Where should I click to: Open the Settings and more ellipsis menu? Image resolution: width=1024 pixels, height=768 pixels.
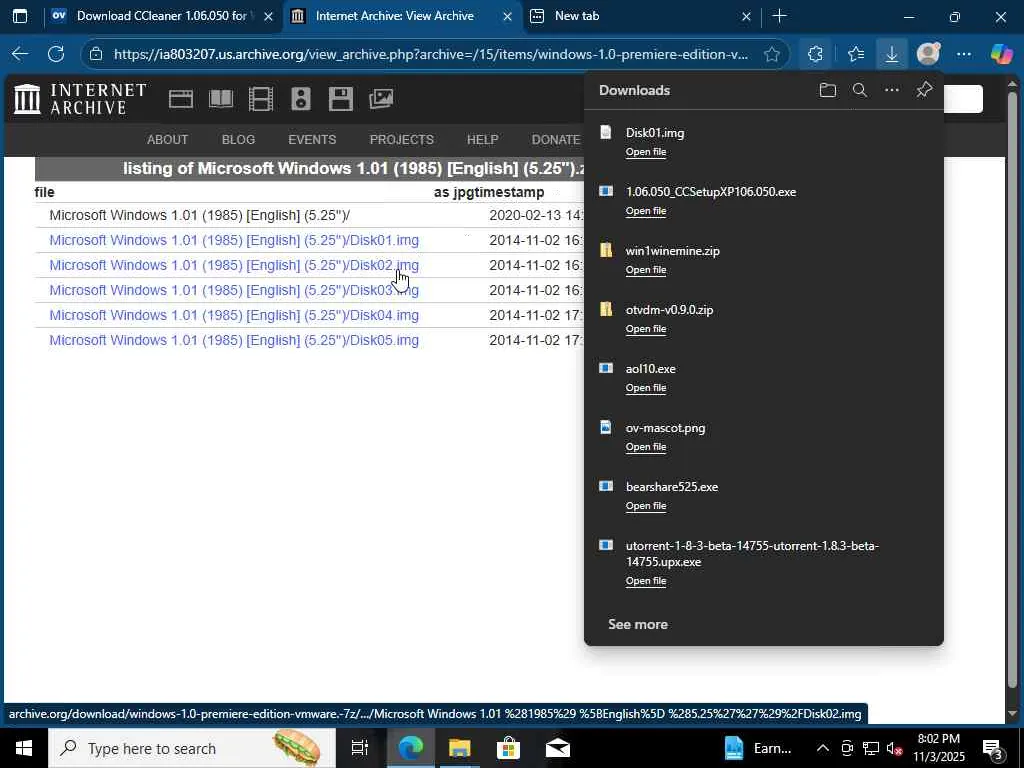pos(964,54)
